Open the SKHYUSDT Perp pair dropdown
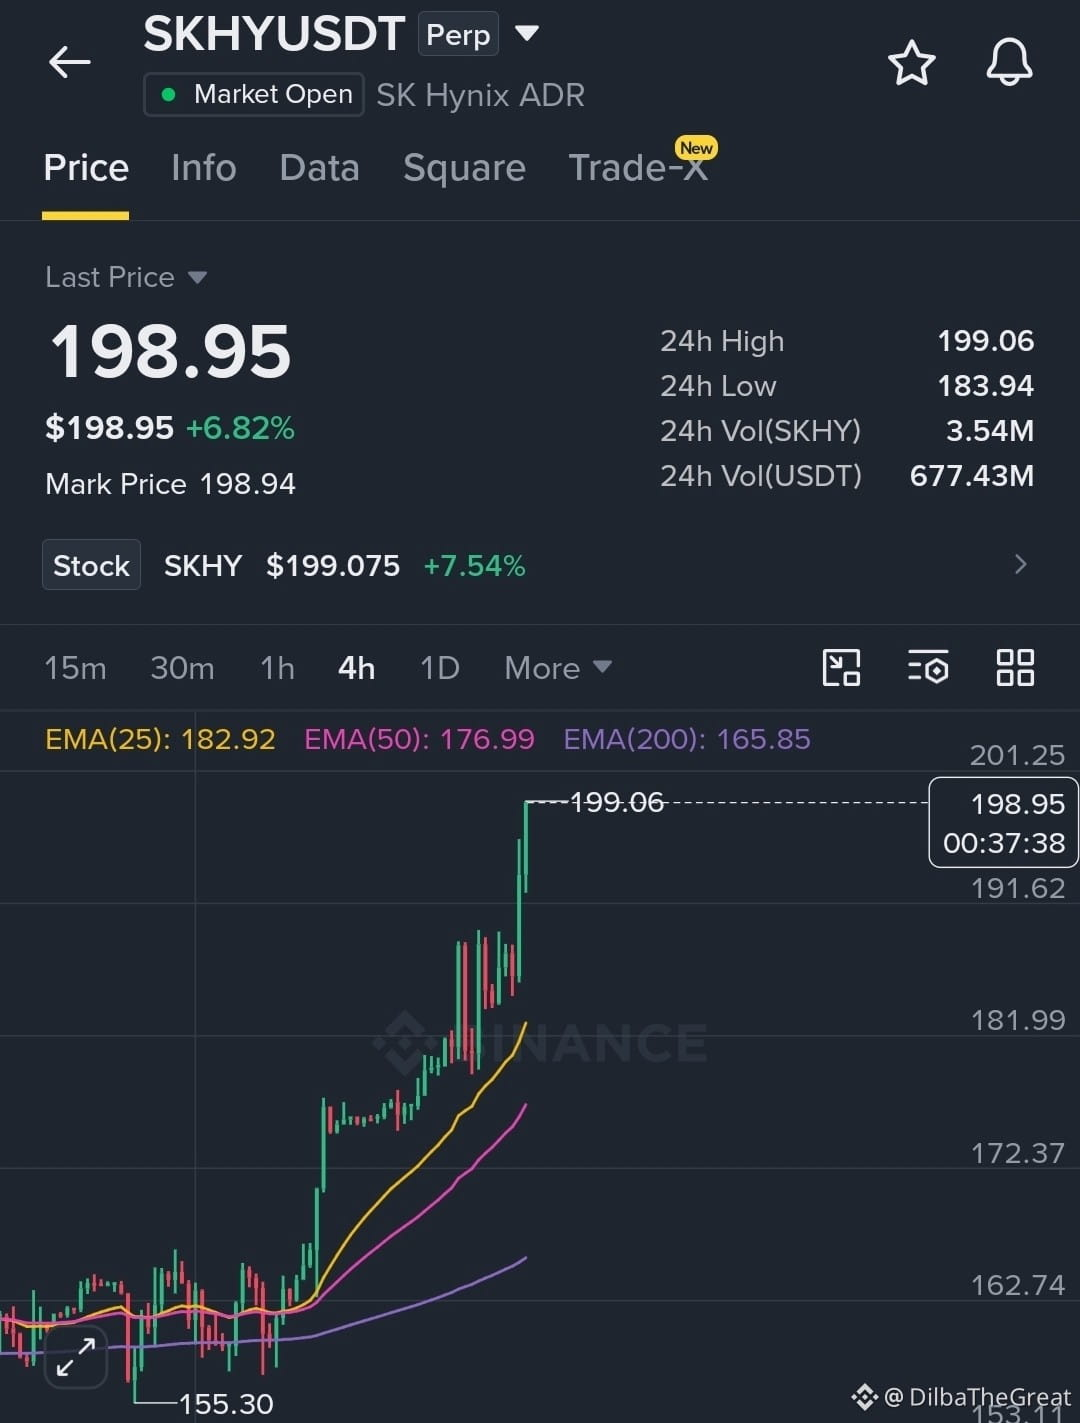Viewport: 1080px width, 1423px height. tap(527, 34)
